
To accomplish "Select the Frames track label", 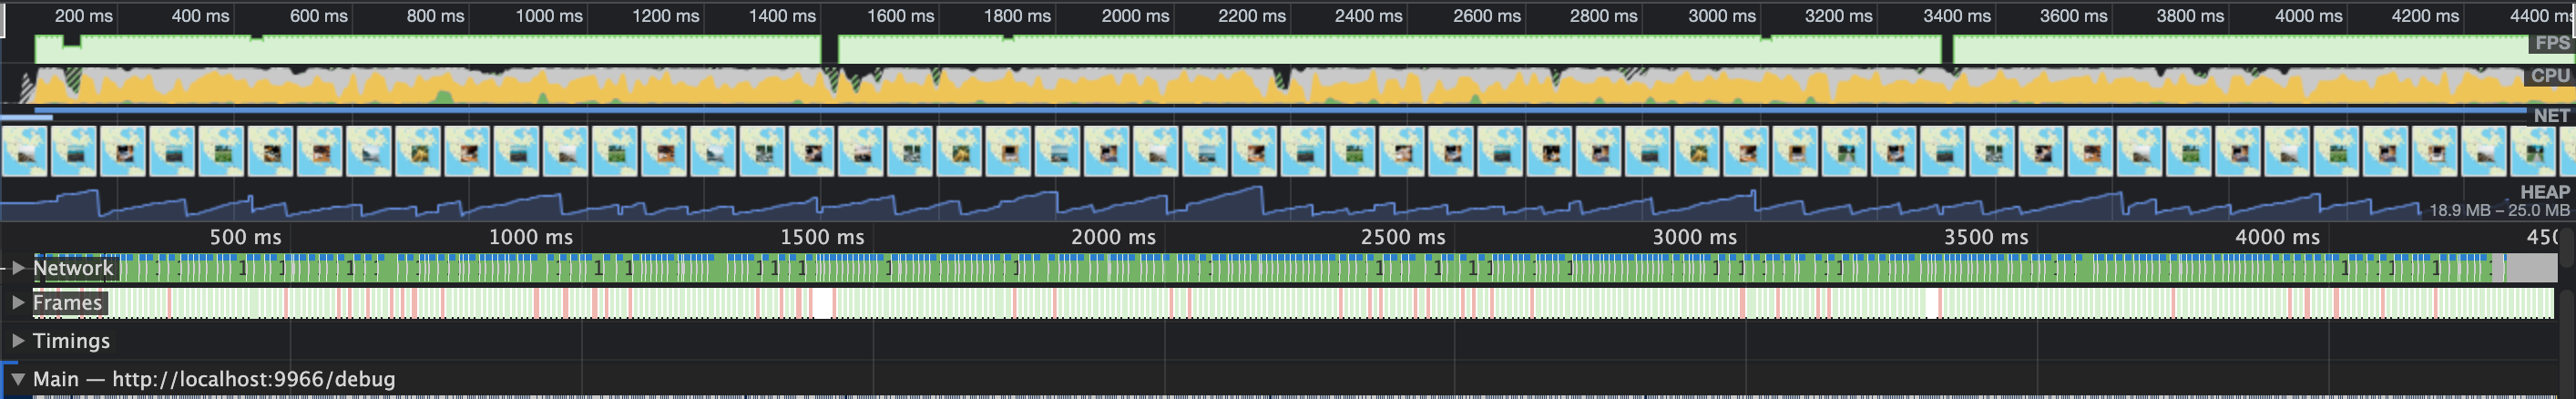I will (67, 302).
